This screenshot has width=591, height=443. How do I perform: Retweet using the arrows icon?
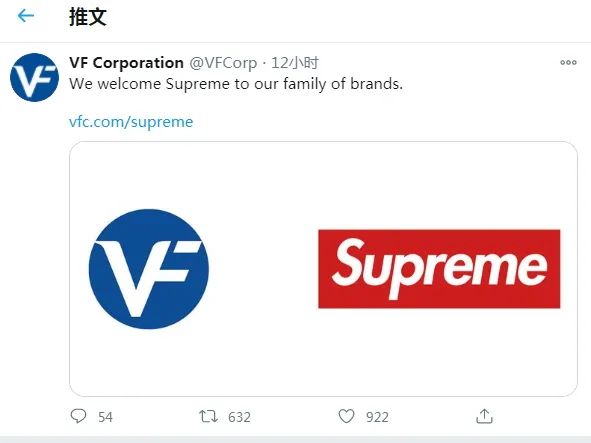208,416
